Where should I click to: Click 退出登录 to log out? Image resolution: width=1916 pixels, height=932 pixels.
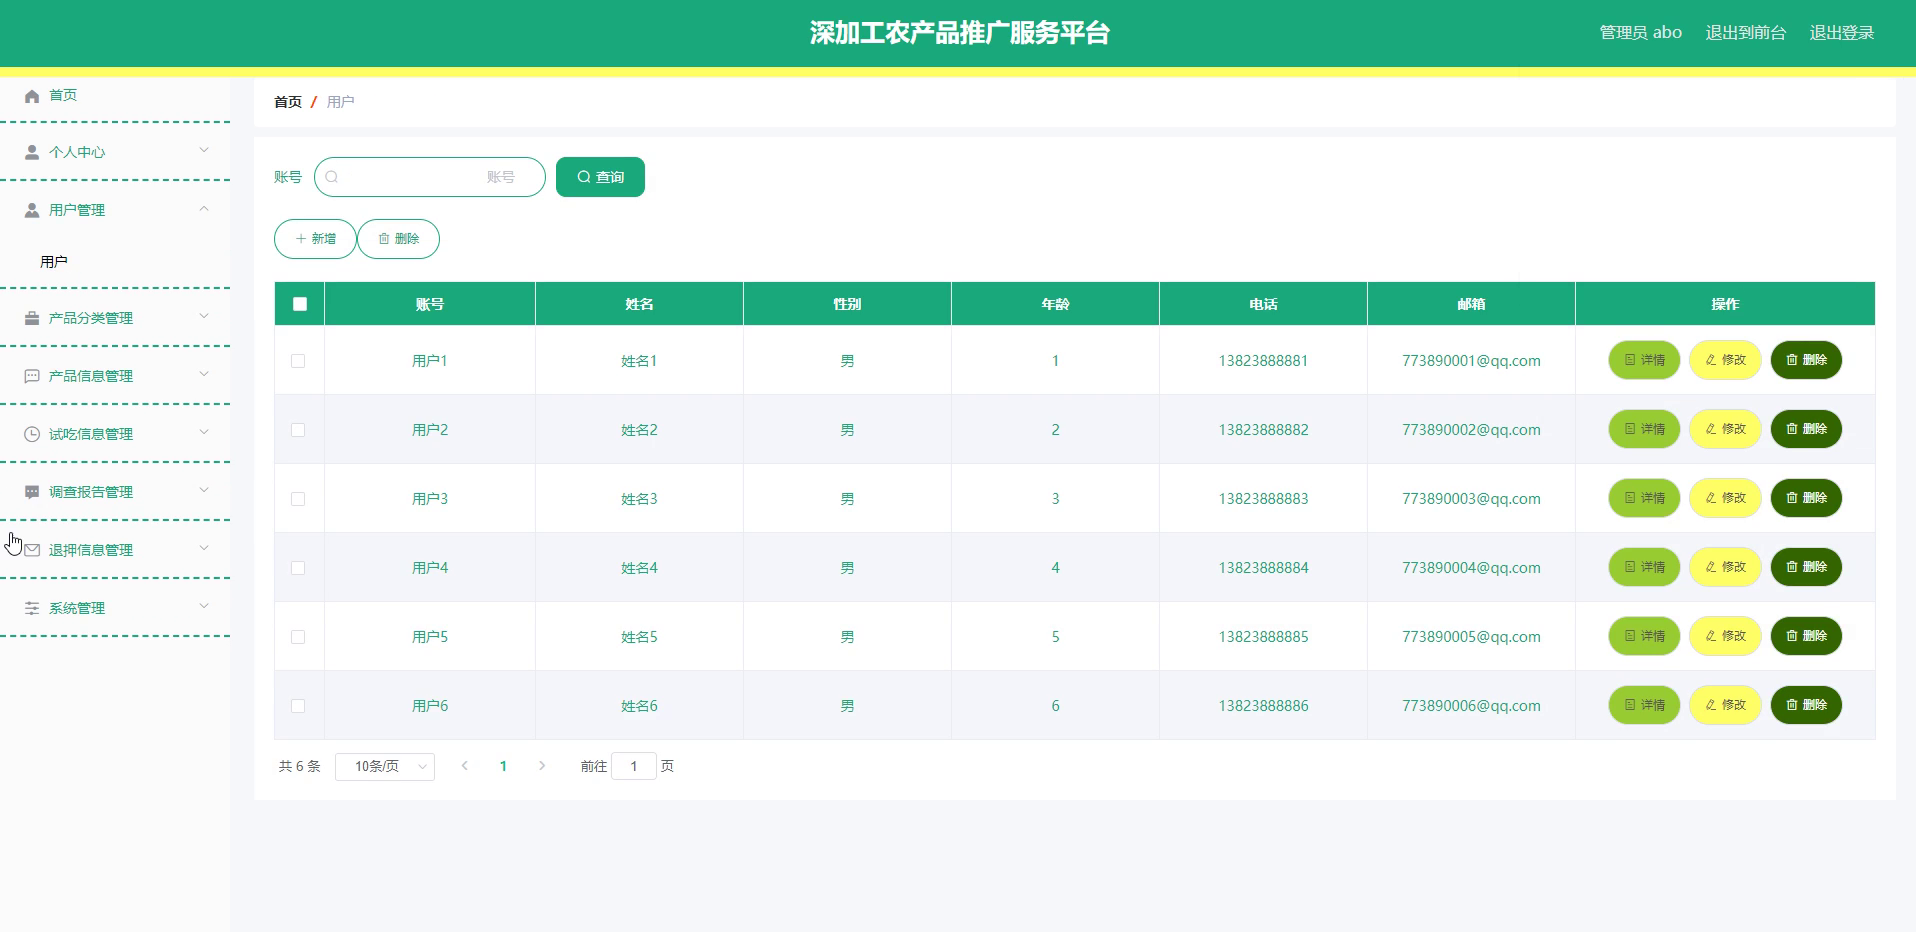pyautogui.click(x=1842, y=33)
